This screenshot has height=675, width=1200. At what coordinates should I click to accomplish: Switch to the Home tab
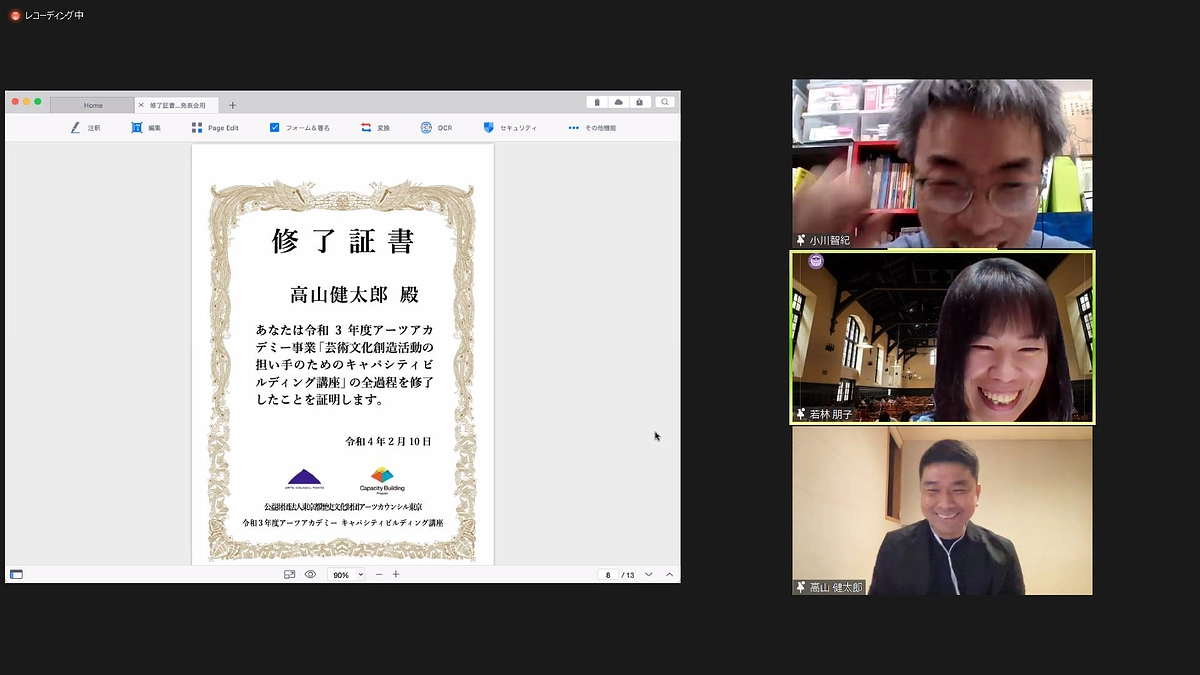tap(92, 105)
